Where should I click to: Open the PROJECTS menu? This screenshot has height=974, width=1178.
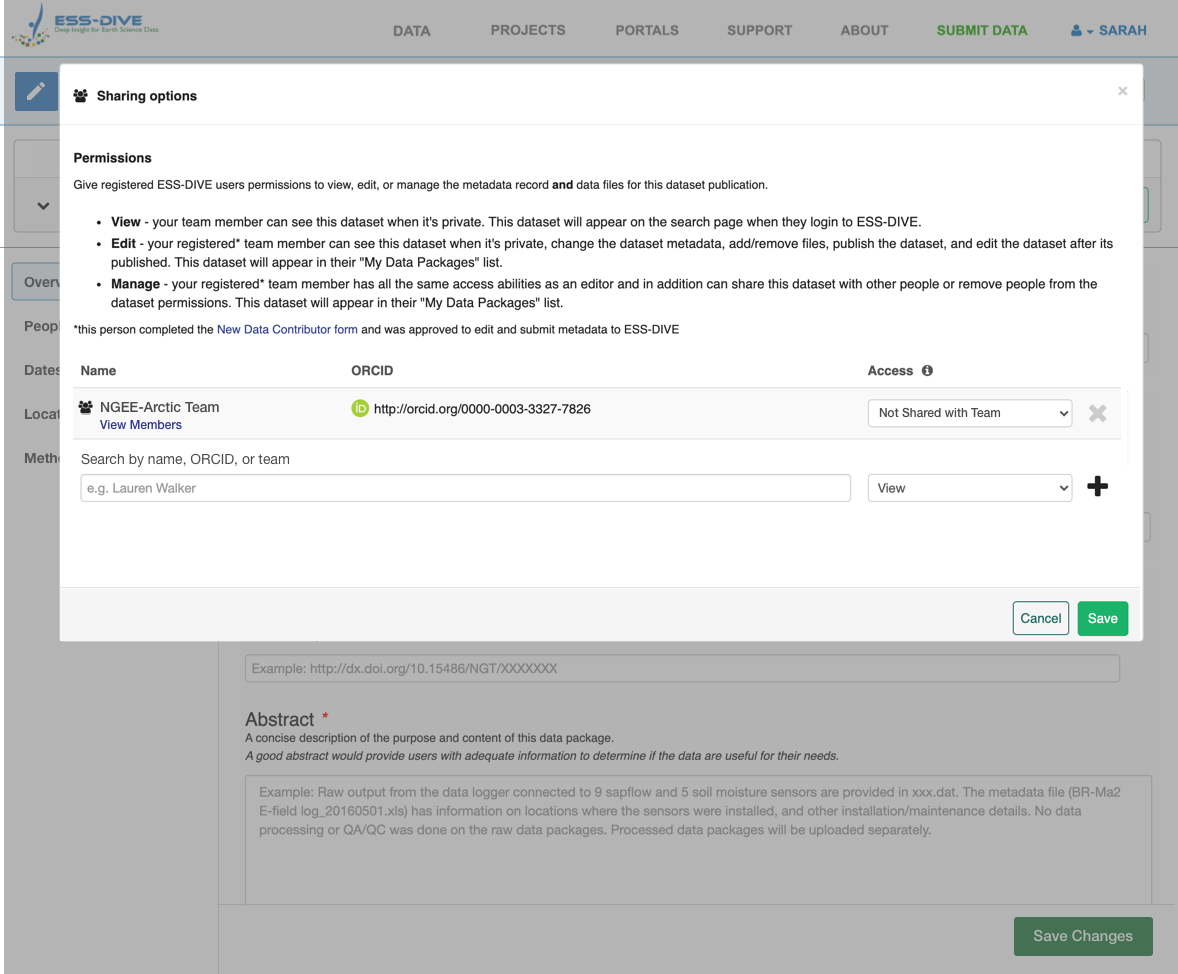(x=528, y=30)
